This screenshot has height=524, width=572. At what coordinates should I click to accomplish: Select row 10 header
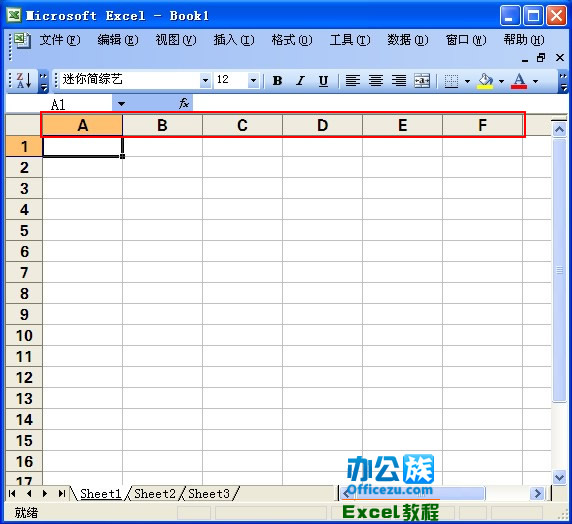[x=24, y=336]
